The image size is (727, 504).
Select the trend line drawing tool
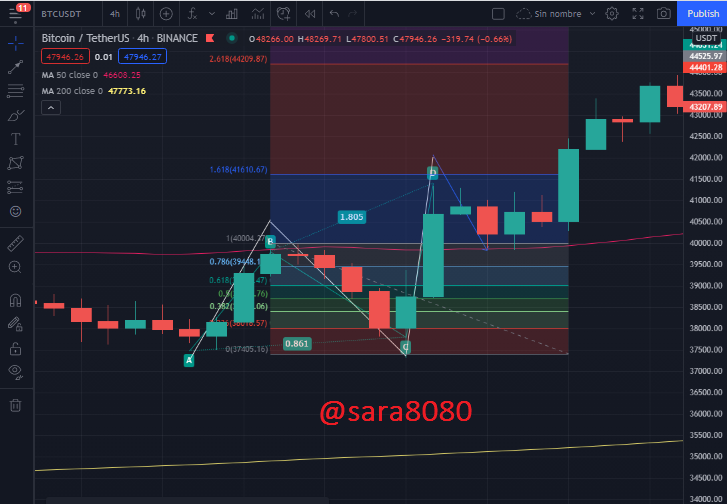tap(16, 67)
